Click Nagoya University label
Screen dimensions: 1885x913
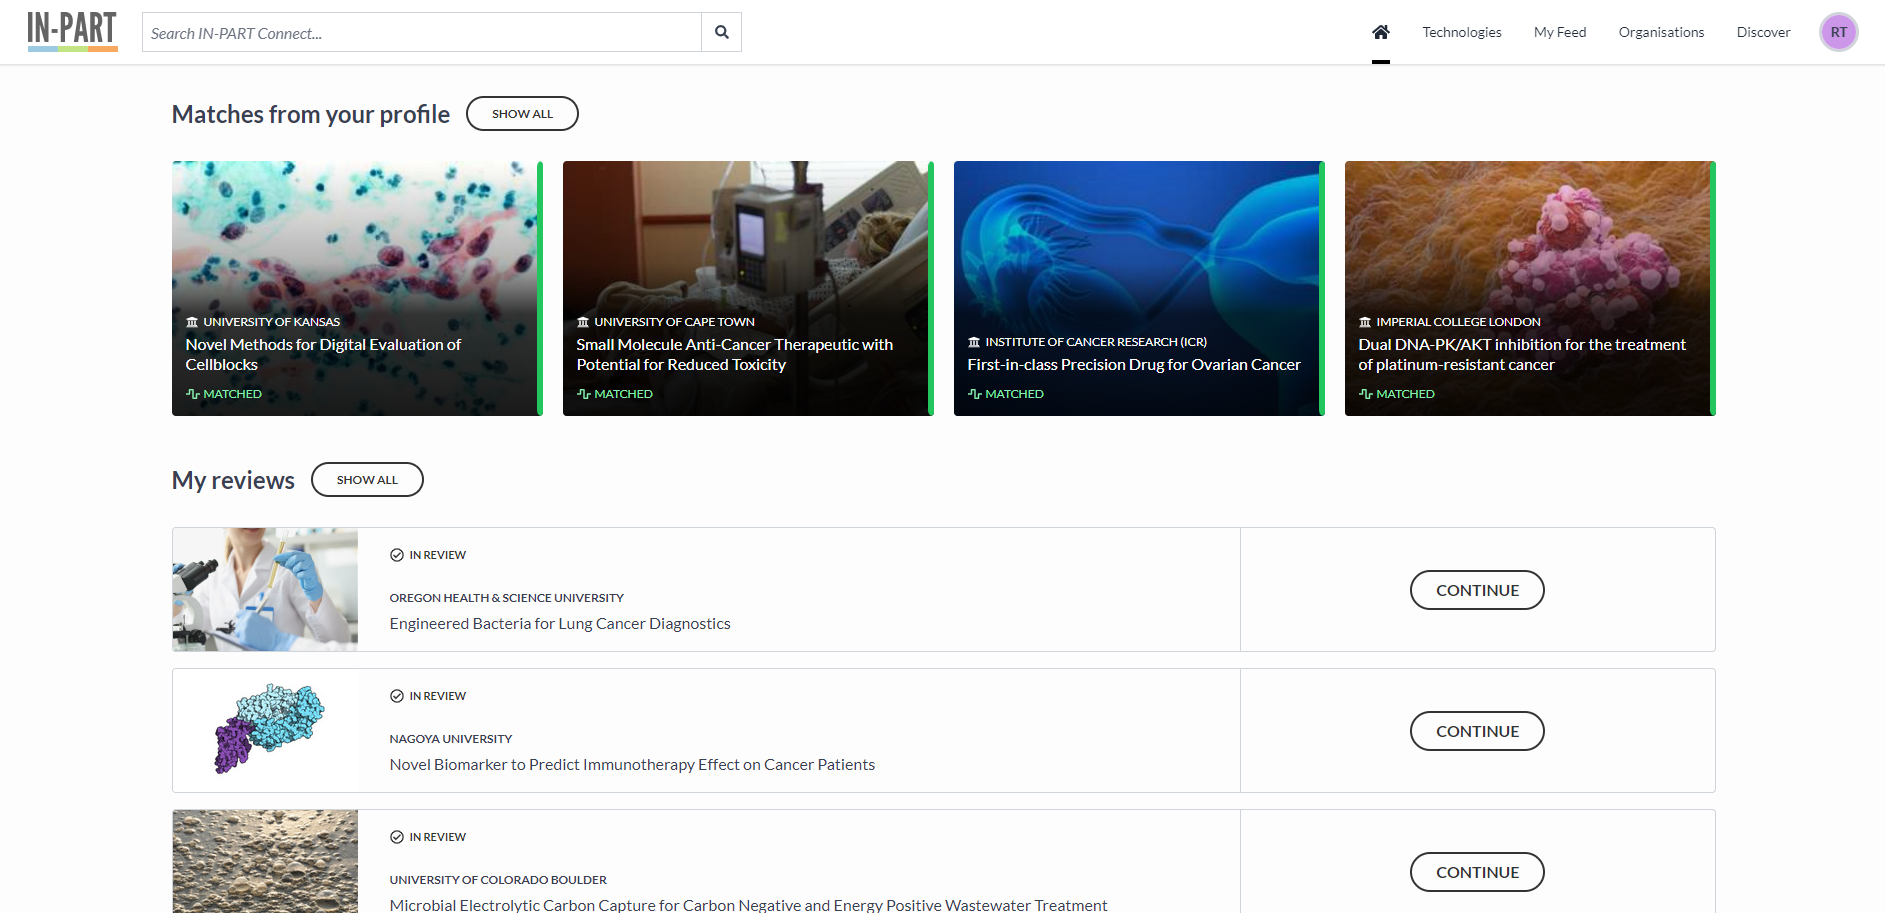pyautogui.click(x=451, y=739)
